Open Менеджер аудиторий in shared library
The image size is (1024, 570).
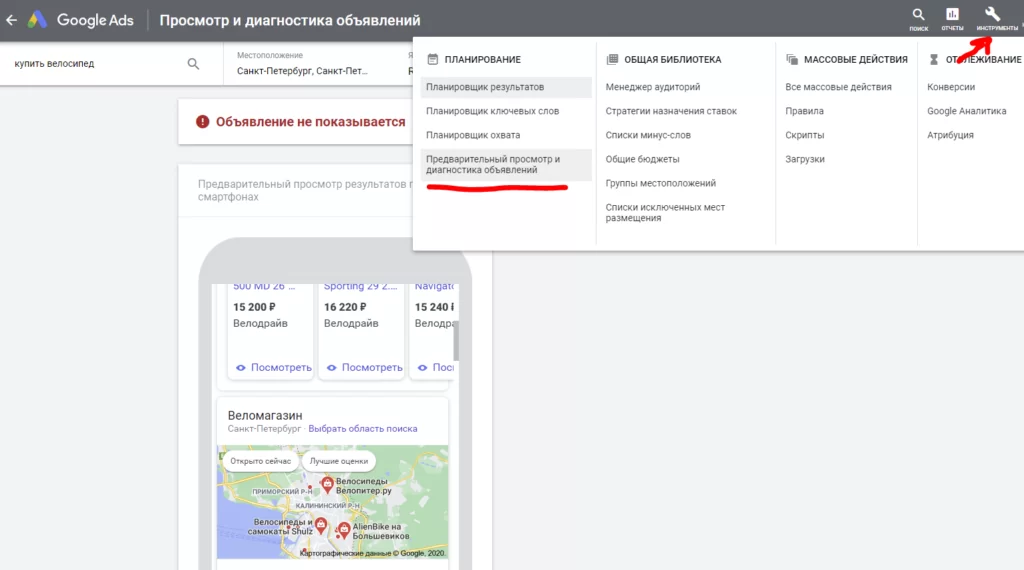[x=652, y=87]
